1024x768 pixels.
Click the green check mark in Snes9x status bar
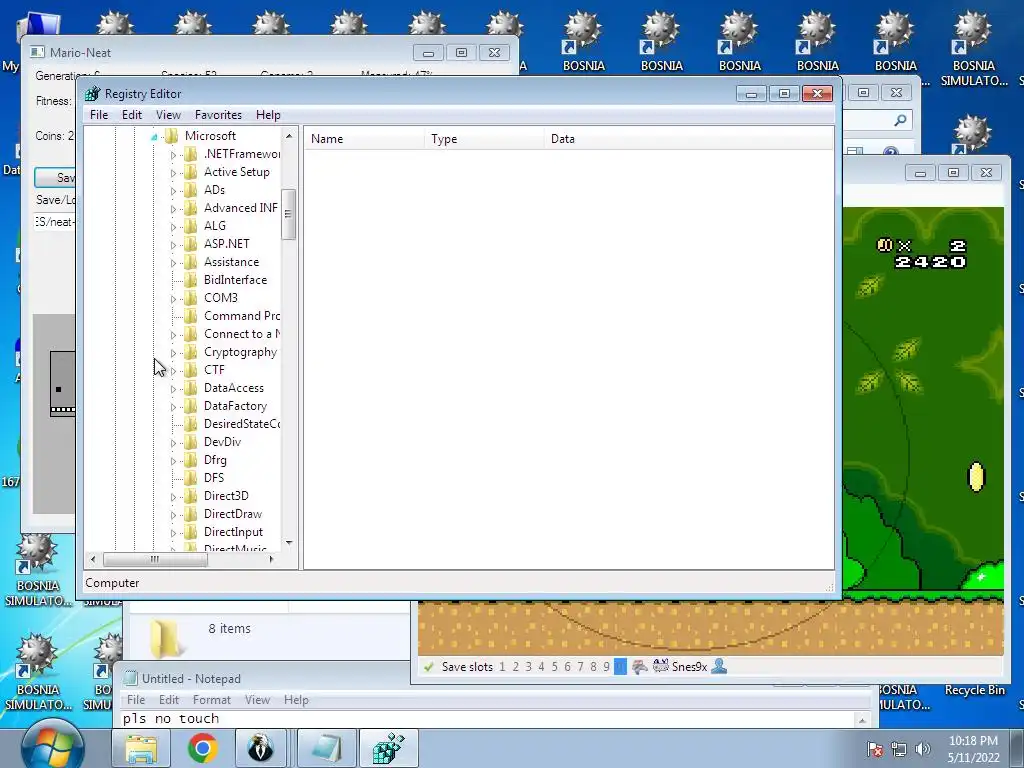pos(428,667)
